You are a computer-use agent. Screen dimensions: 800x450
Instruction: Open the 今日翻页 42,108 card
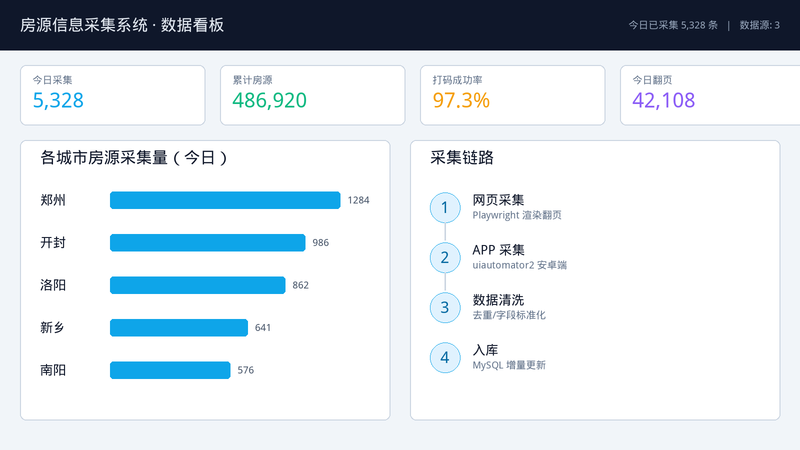point(710,95)
